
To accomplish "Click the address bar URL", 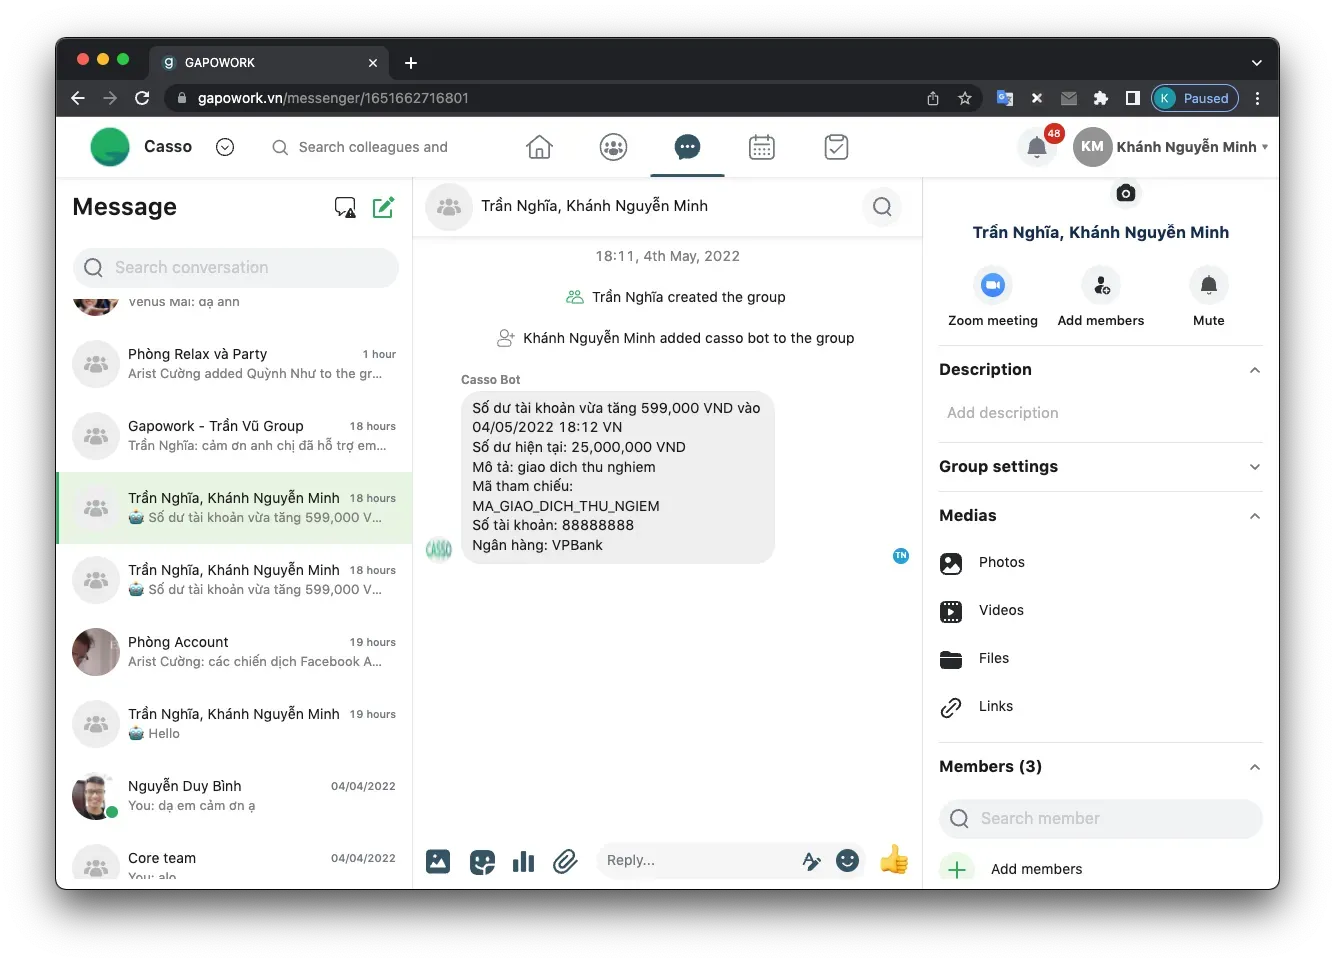I will click(333, 98).
